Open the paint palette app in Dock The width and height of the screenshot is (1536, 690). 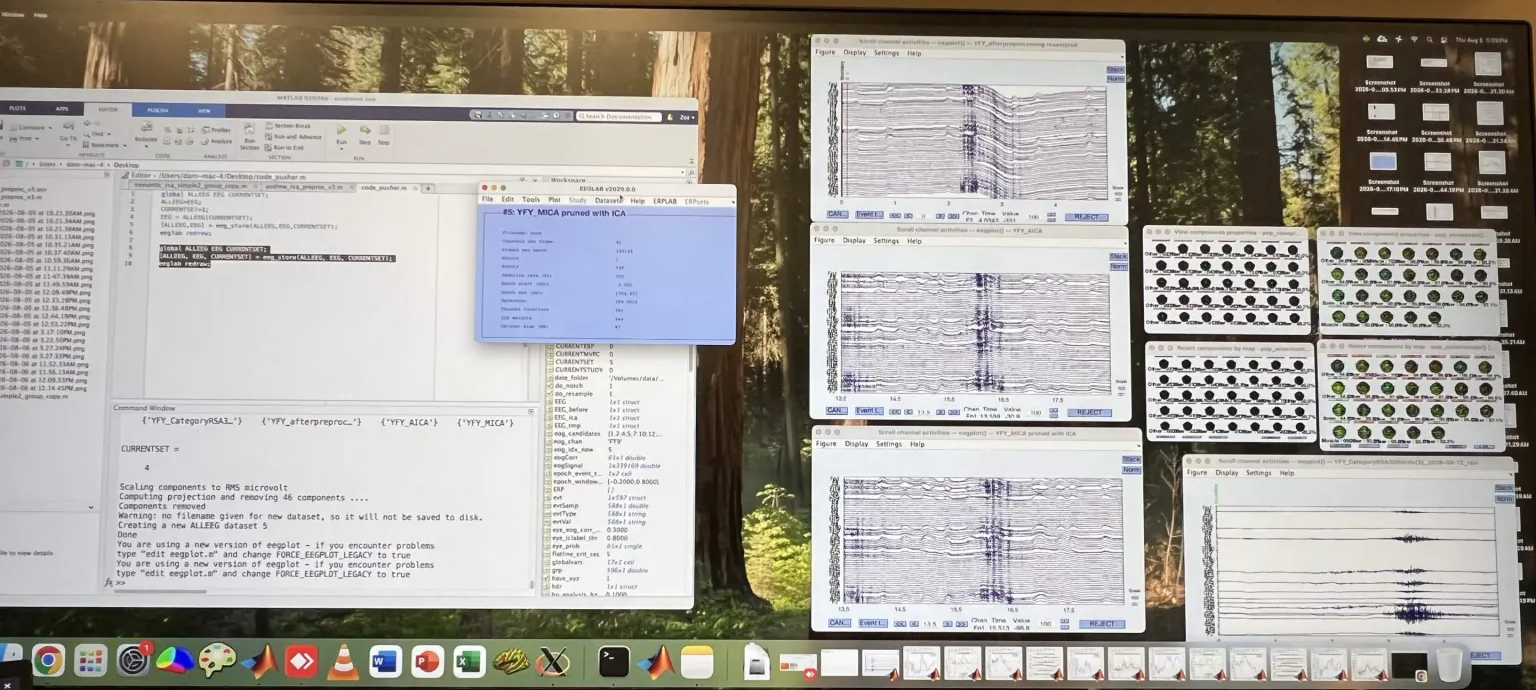click(x=217, y=660)
